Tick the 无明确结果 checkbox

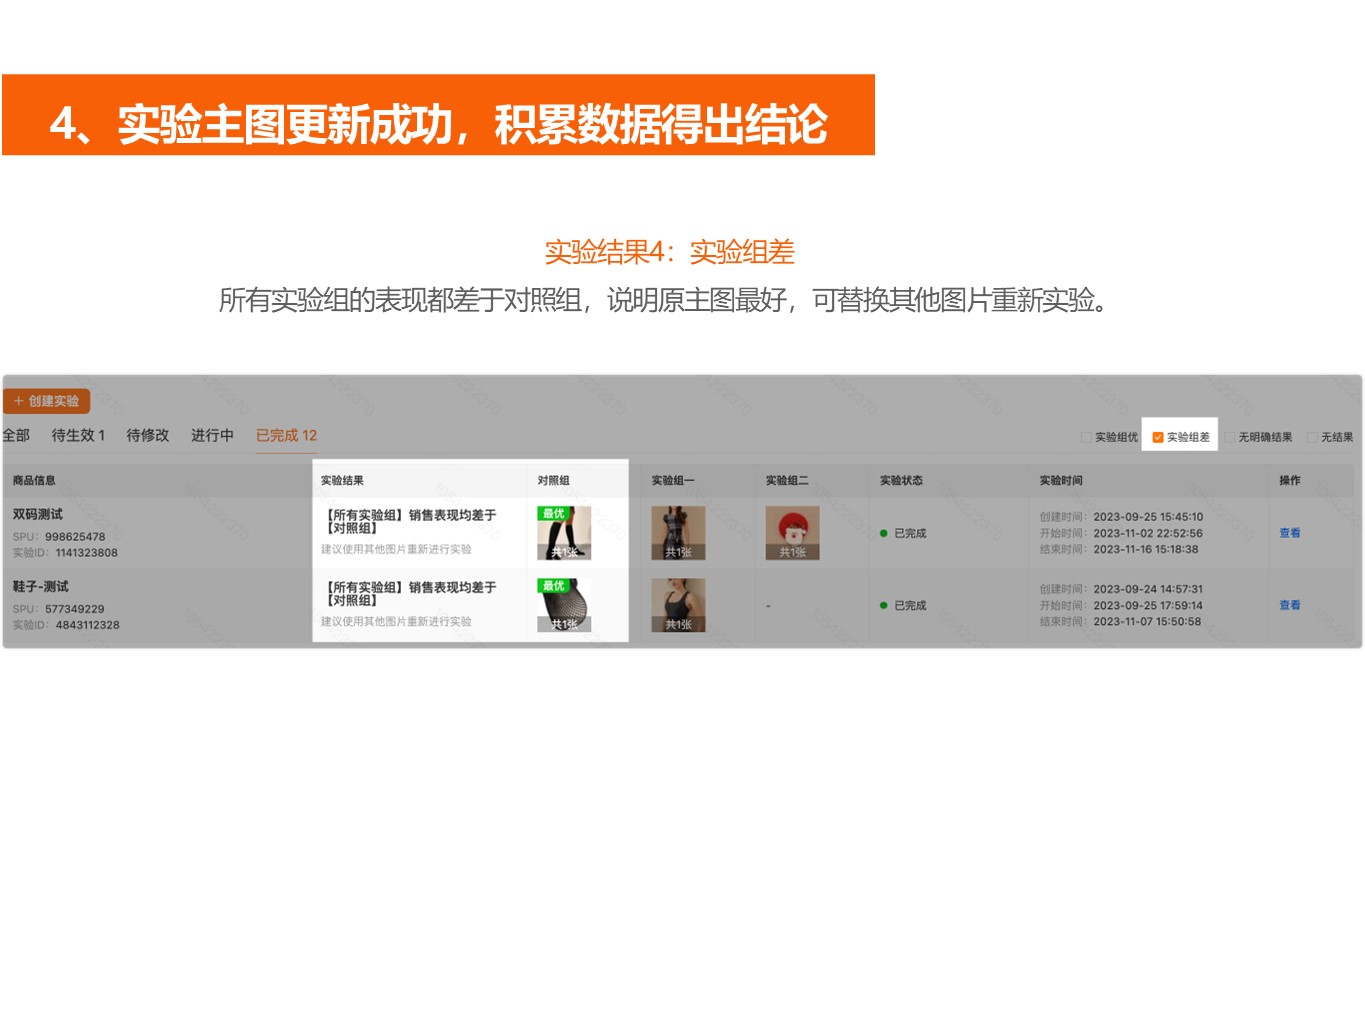1231,437
